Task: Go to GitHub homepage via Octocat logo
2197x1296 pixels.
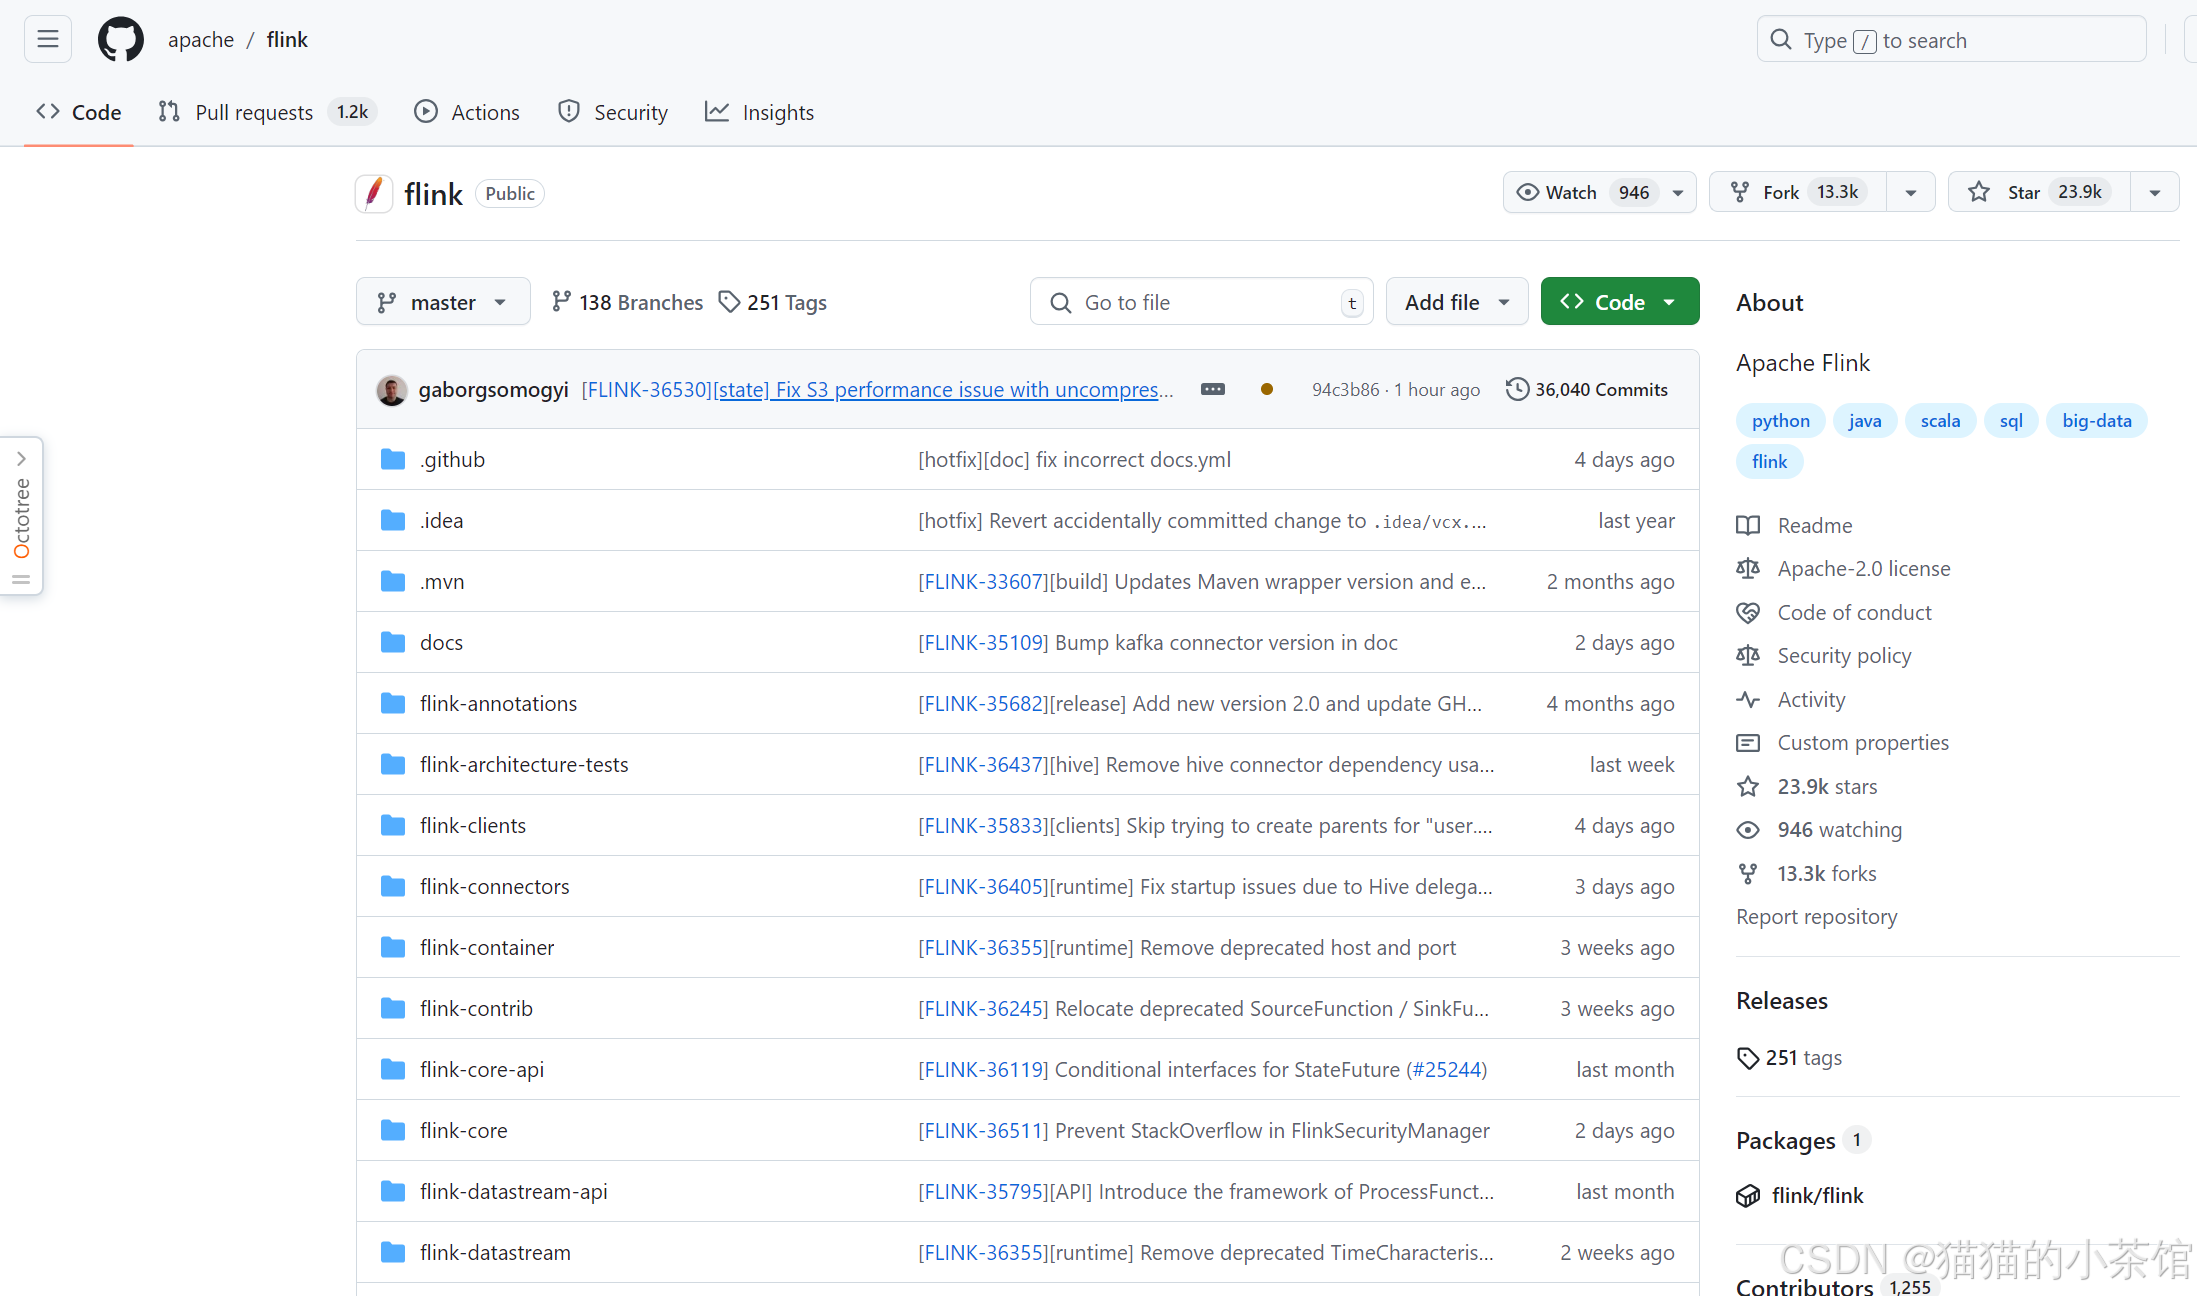Action: pos(120,39)
